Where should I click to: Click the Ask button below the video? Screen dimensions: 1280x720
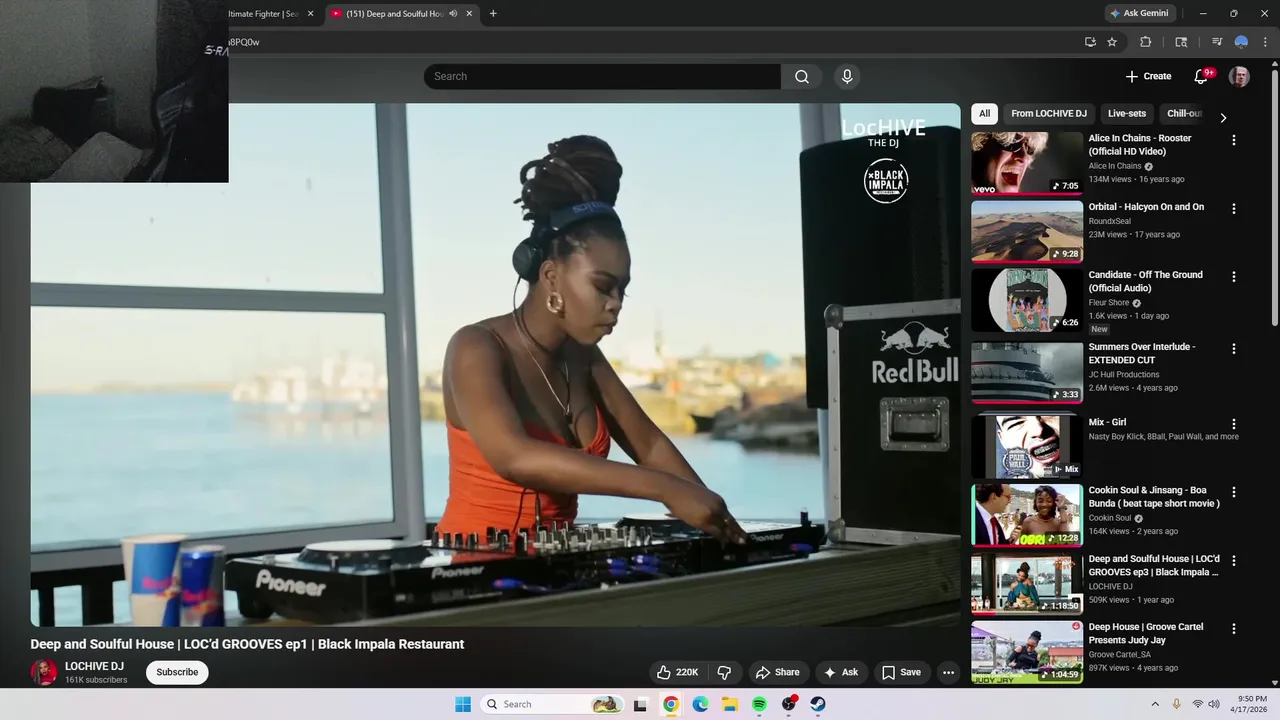pos(840,672)
